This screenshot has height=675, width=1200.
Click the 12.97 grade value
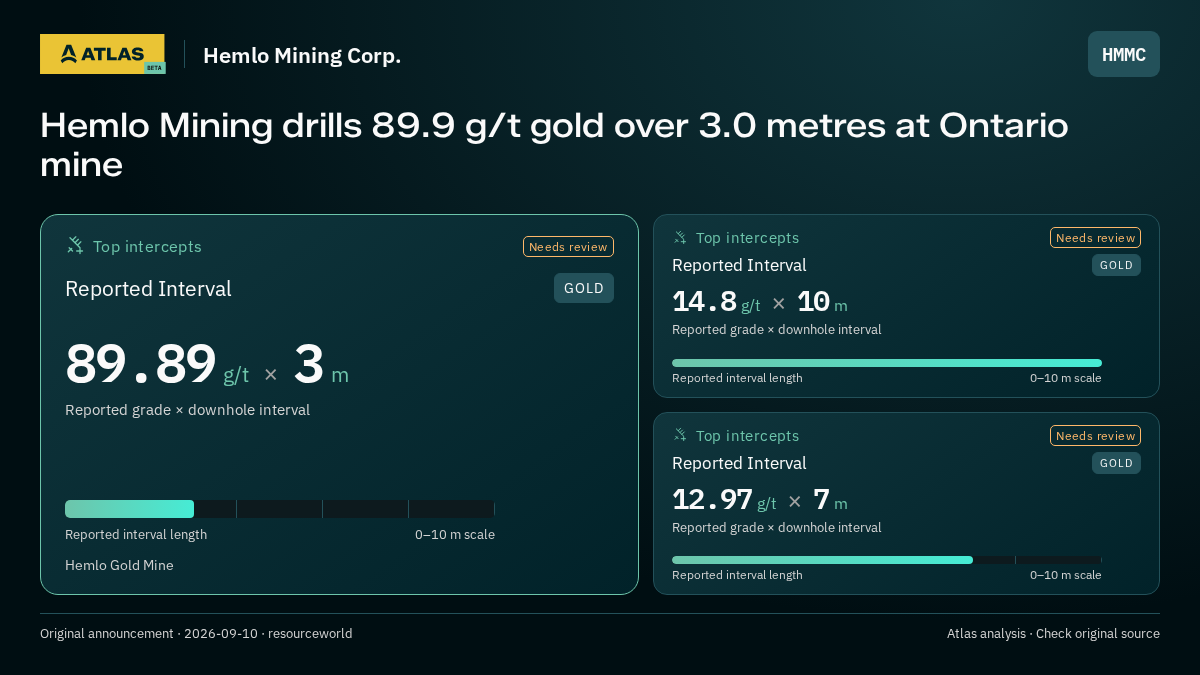[x=712, y=499]
